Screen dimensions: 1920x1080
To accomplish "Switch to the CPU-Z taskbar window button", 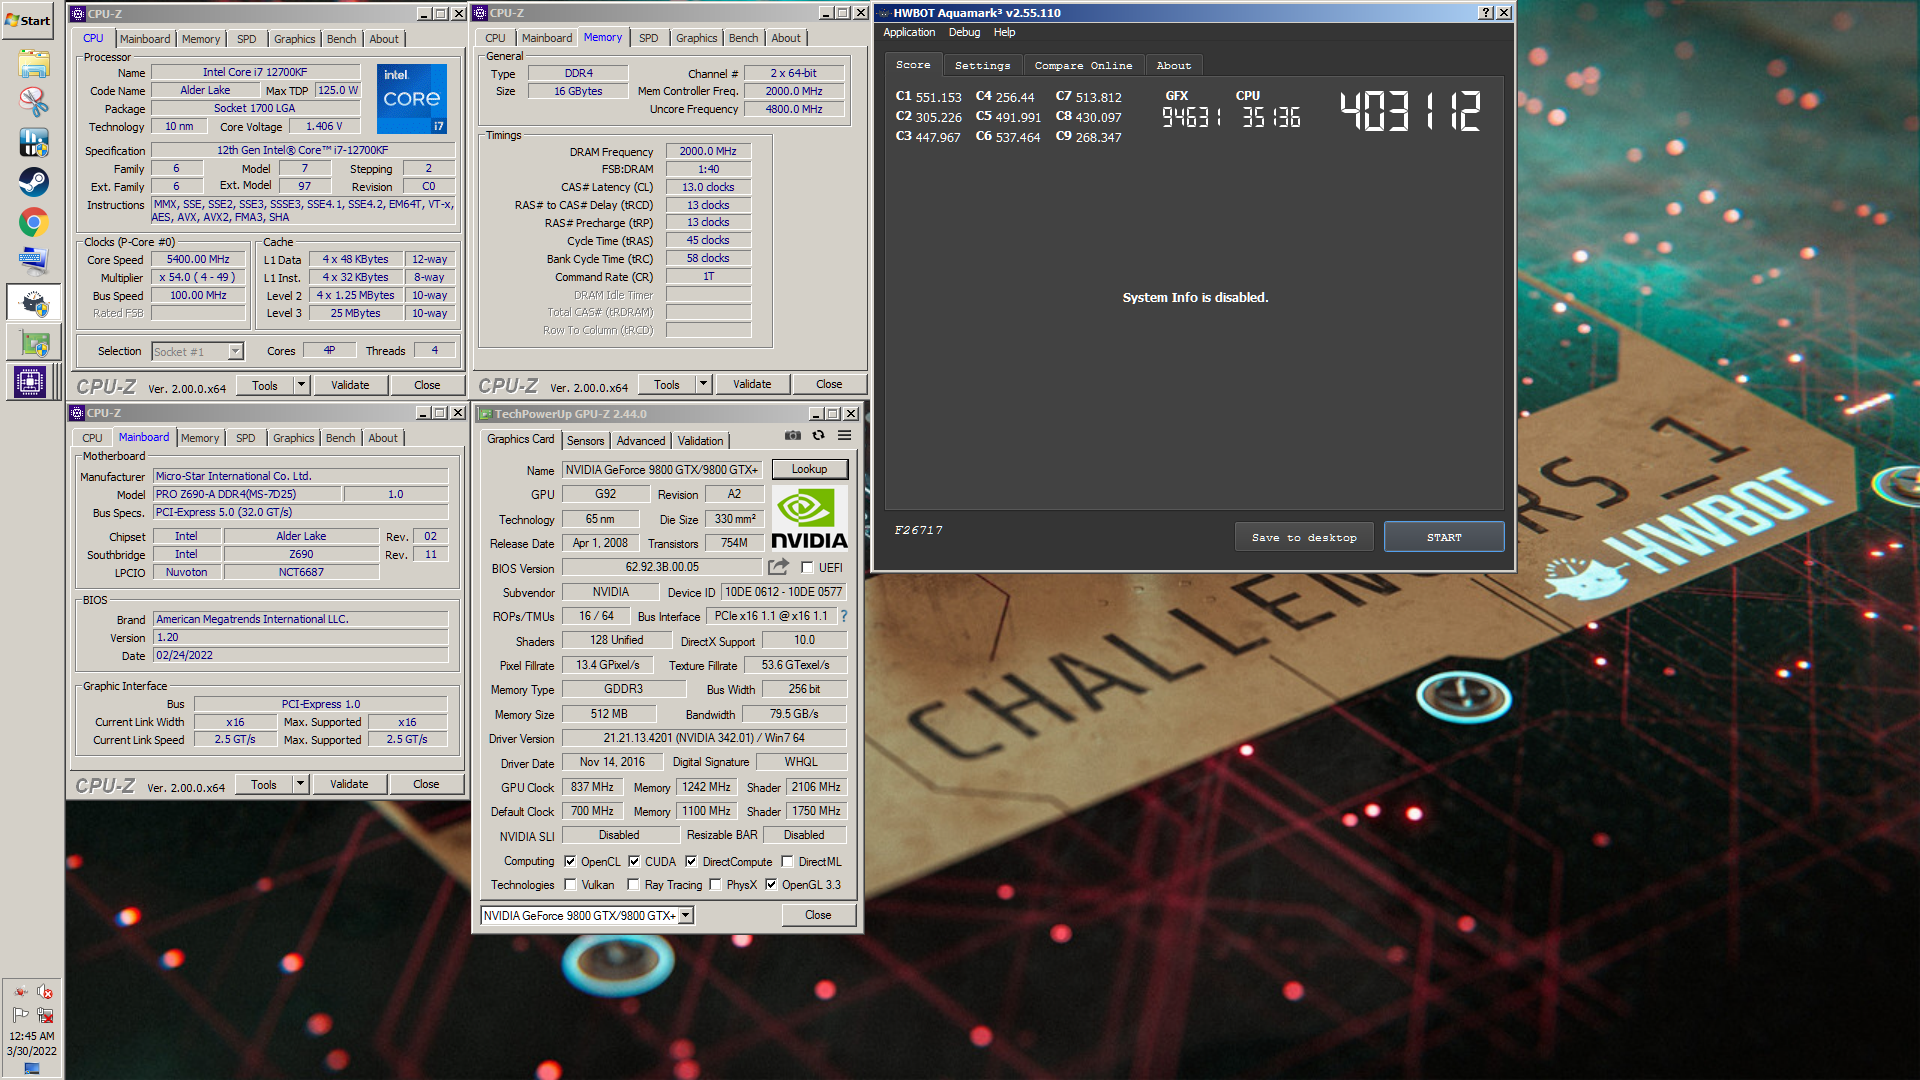I will point(33,382).
